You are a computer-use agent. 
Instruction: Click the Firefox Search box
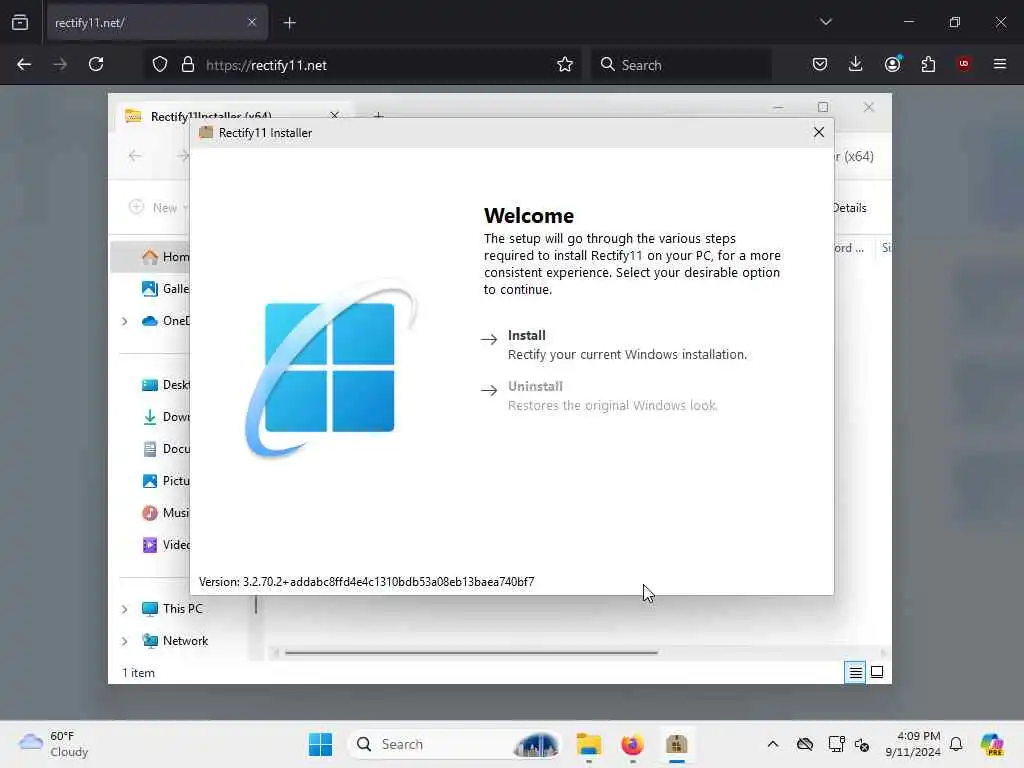[x=680, y=65]
